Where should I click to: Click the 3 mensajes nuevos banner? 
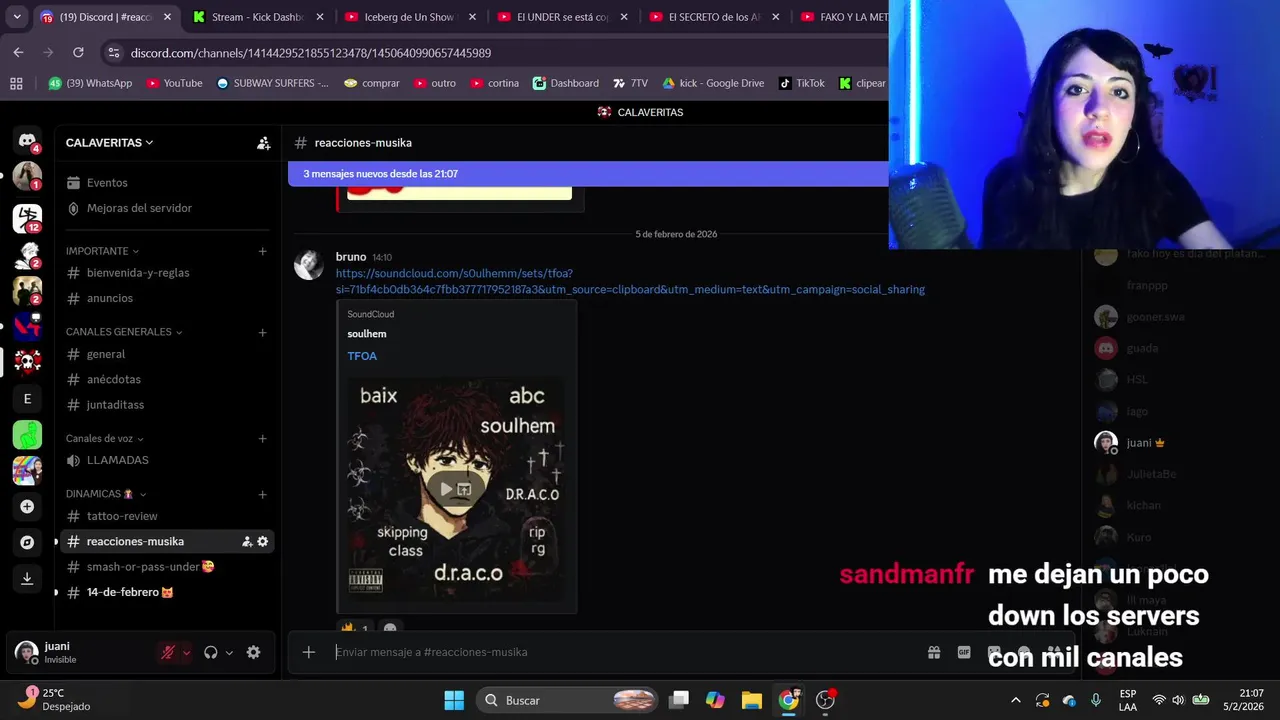pyautogui.click(x=588, y=174)
